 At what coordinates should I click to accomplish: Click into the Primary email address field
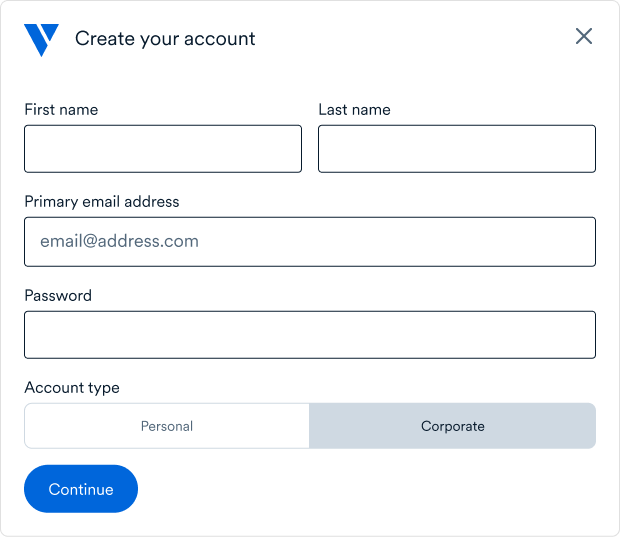310,242
